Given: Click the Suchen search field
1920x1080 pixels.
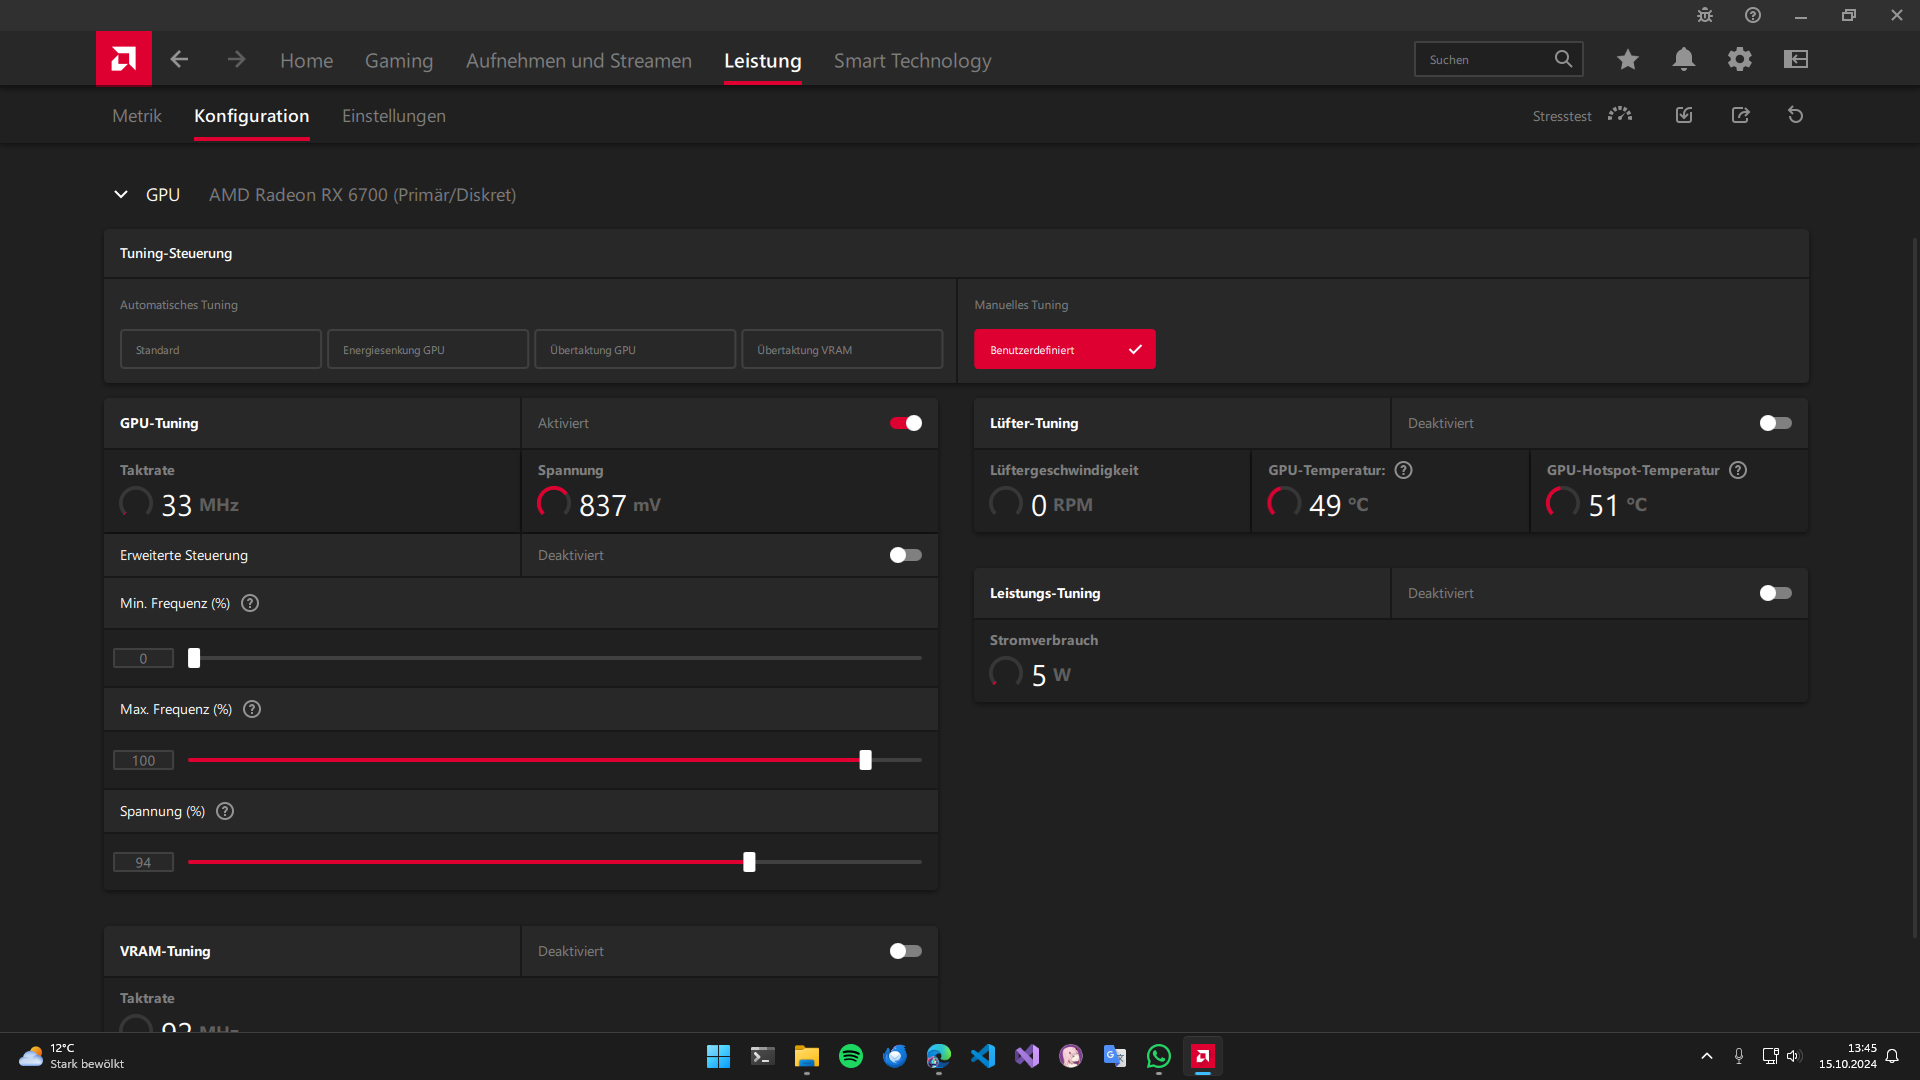Looking at the screenshot, I should pos(1490,59).
